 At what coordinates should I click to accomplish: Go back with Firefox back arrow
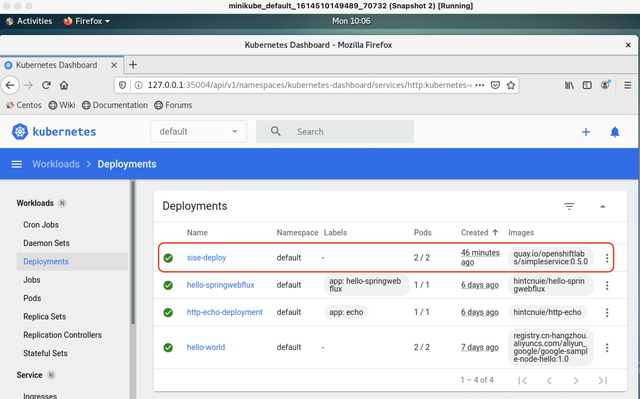10,85
